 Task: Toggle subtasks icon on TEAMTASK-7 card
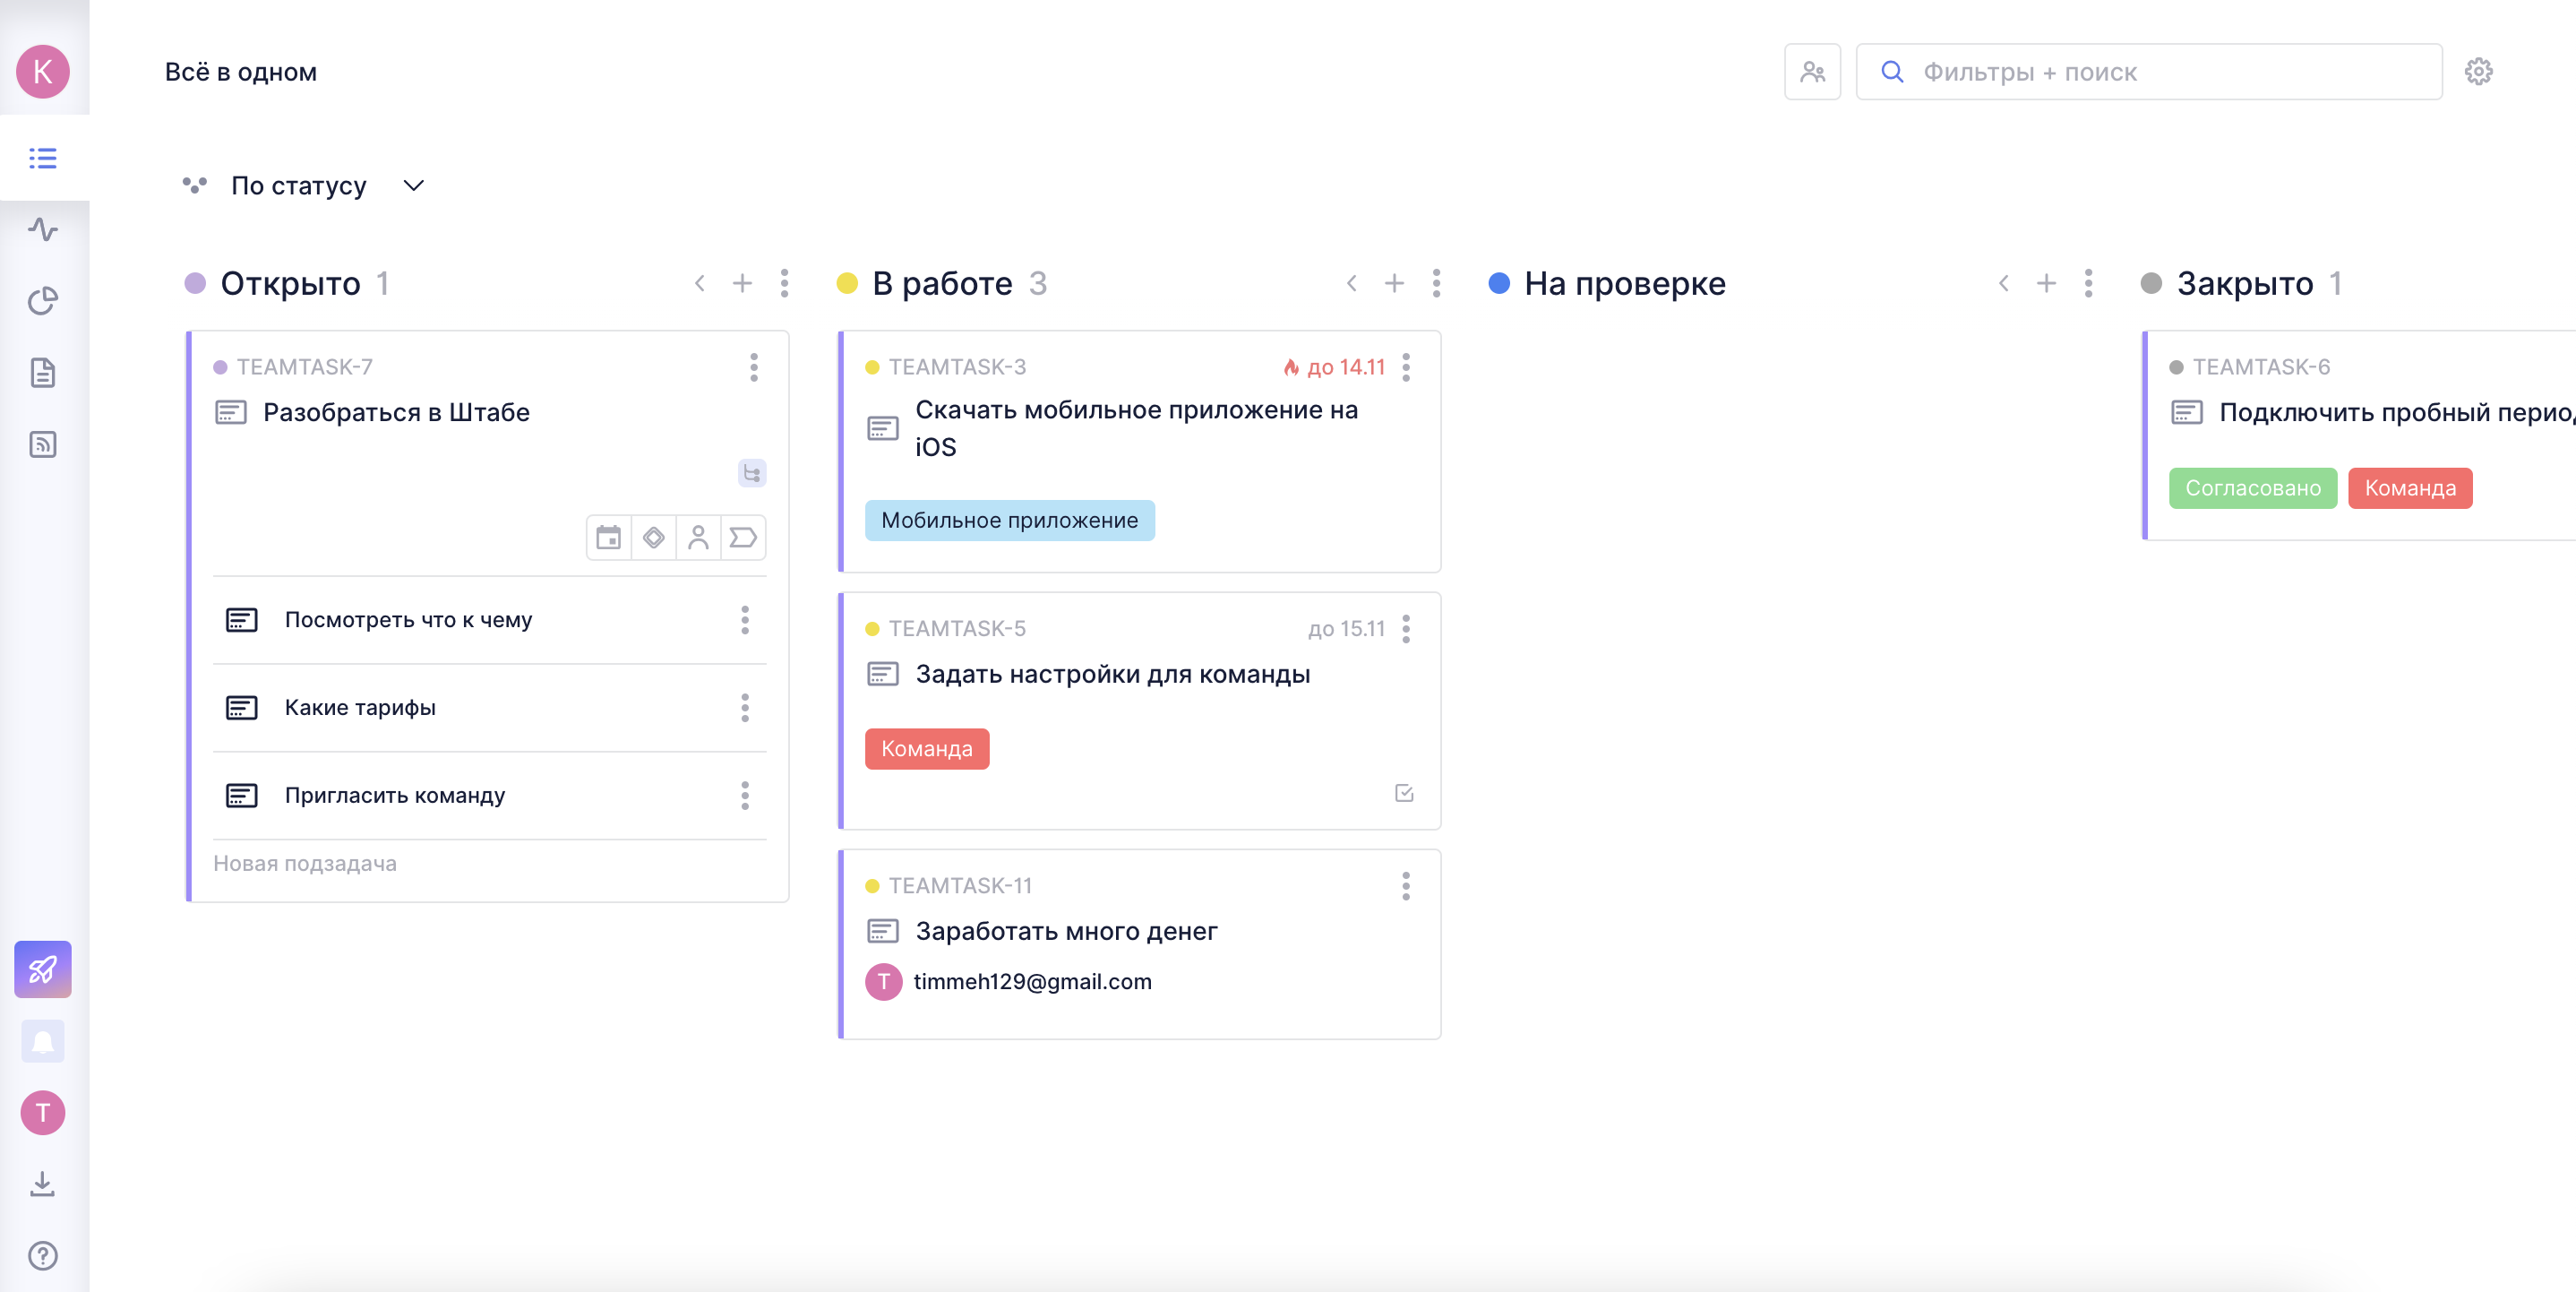tap(752, 473)
